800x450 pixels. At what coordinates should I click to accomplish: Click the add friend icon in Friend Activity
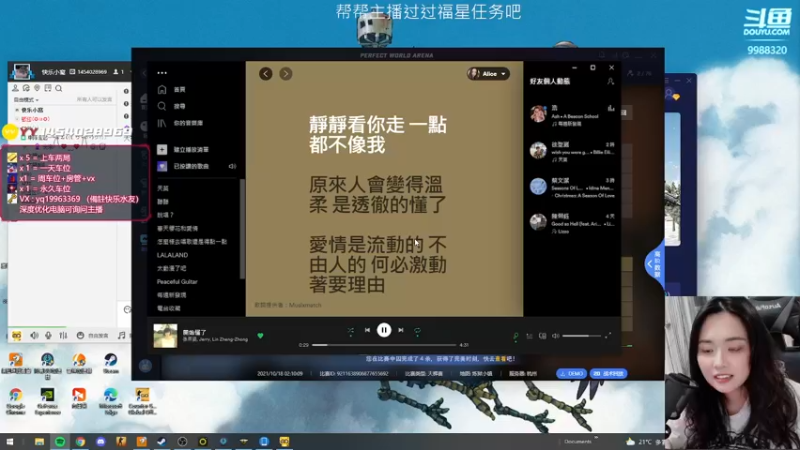tap(610, 81)
